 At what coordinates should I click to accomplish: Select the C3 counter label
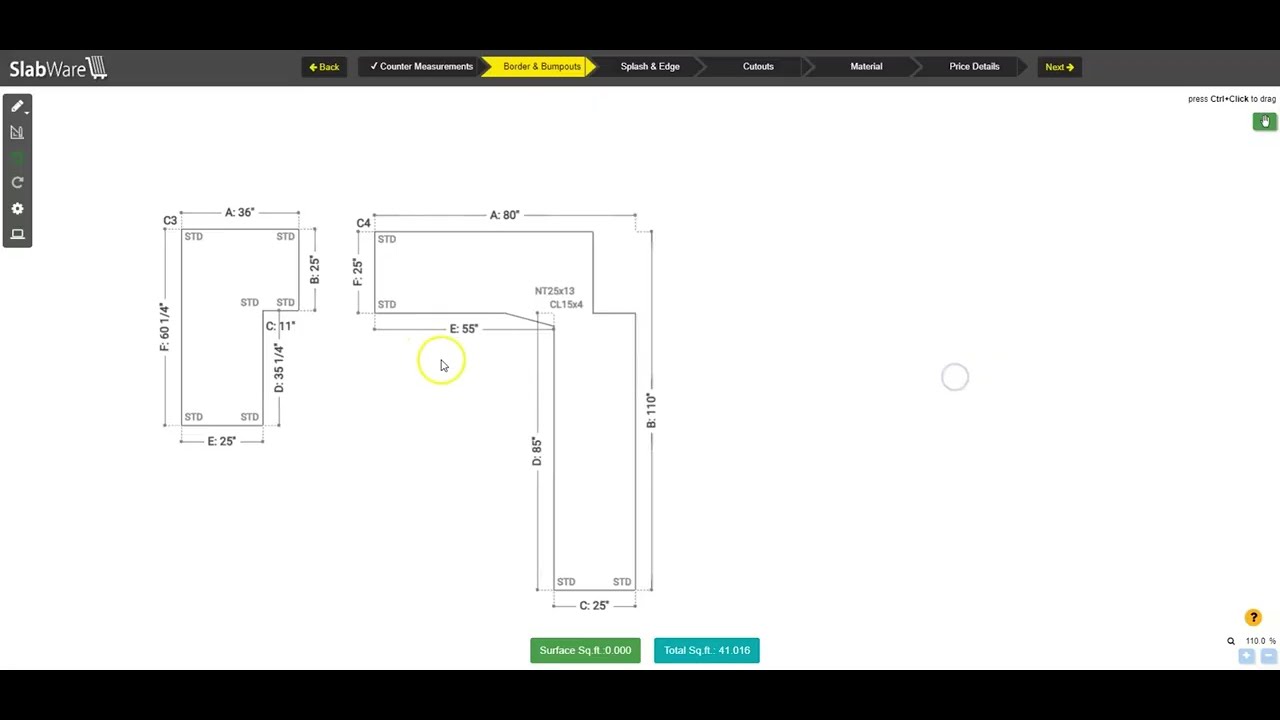(170, 221)
